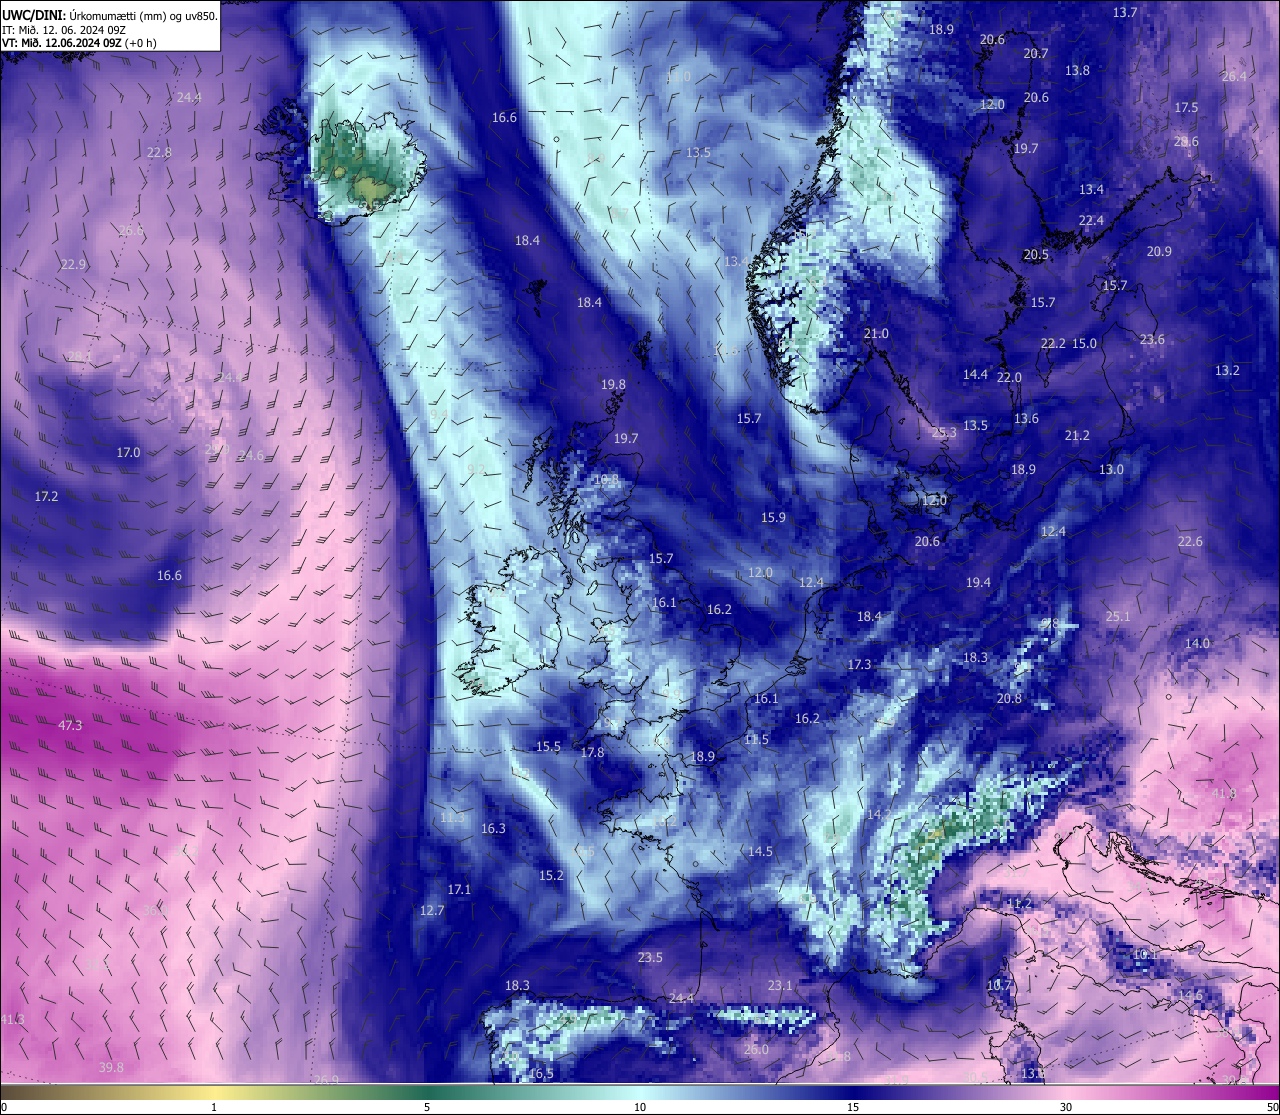Click the 30 tick on the color scale
Viewport: 1280px width, 1115px height.
pyautogui.click(x=1066, y=1107)
